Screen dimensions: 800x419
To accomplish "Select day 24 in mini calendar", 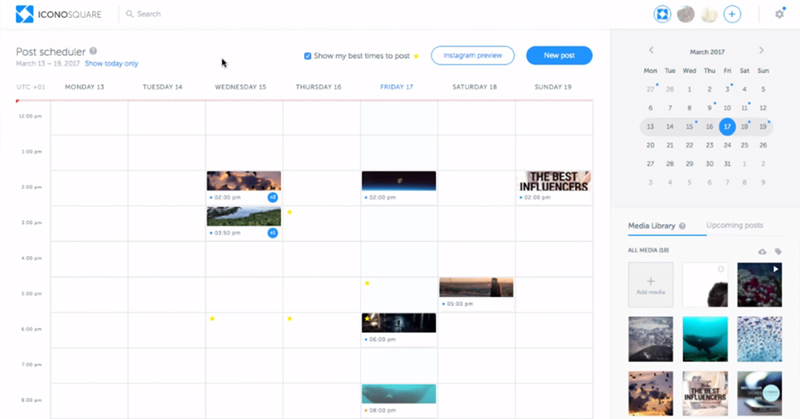I will click(x=727, y=145).
